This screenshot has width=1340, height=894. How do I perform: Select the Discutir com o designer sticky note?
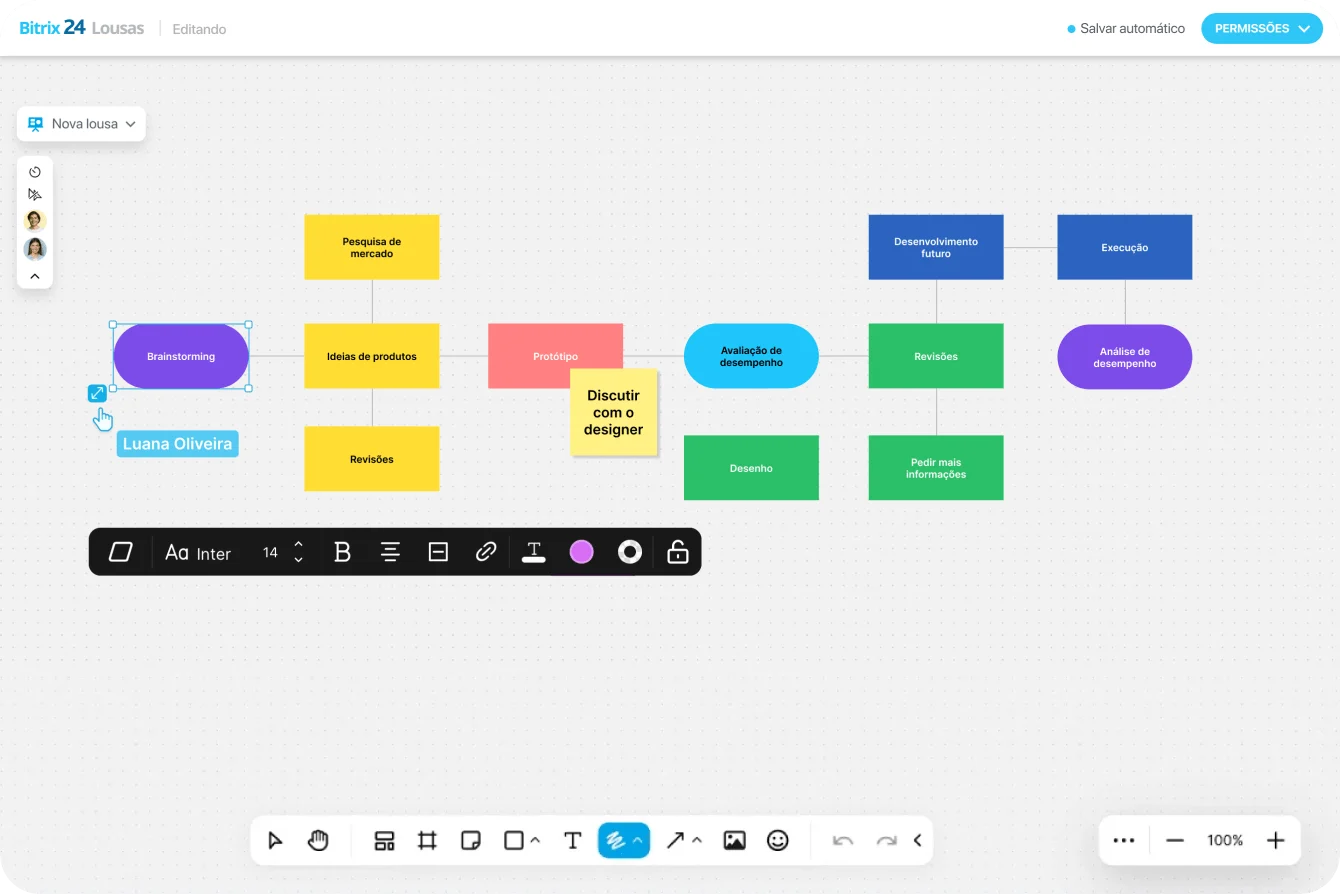pos(614,412)
